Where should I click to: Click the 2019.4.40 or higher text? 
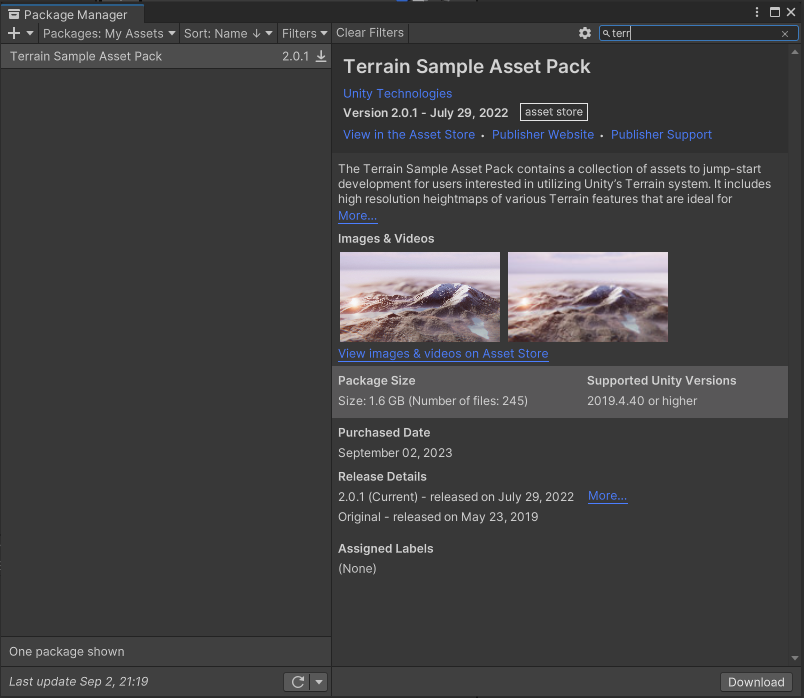point(642,401)
